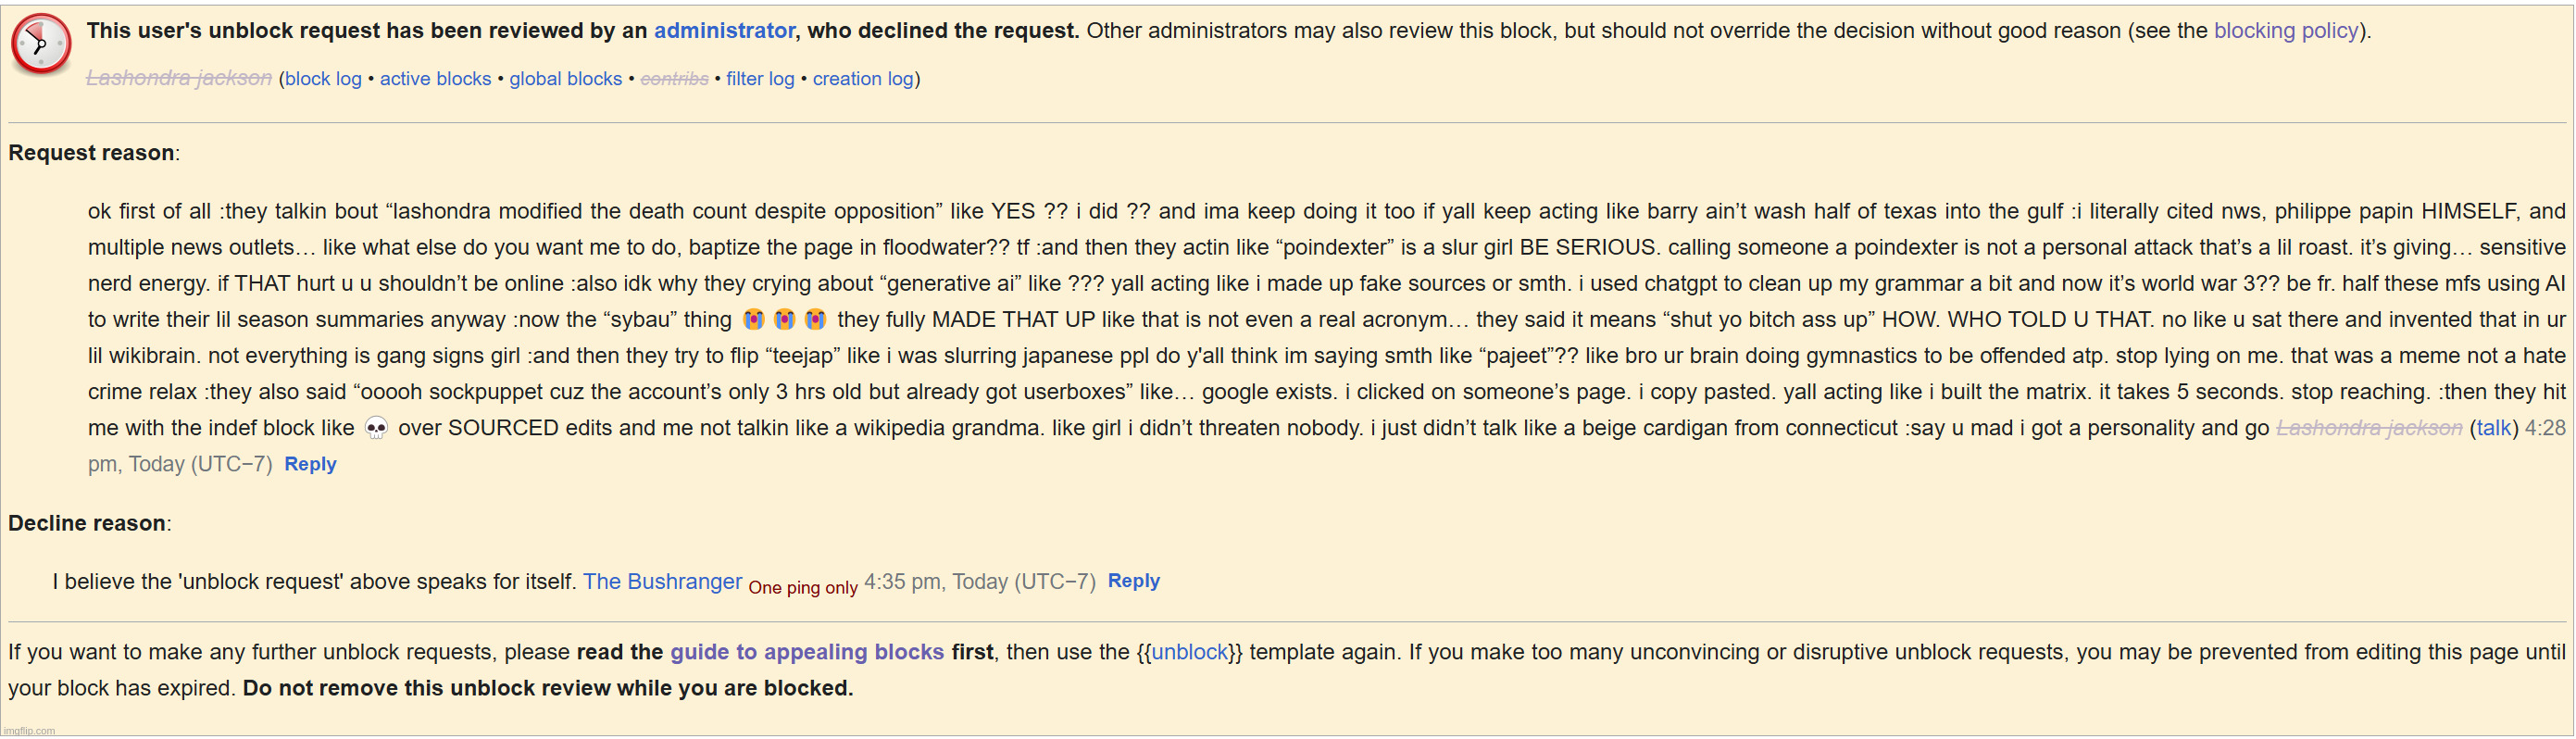Click the skull emoji in the request text
This screenshot has width=2576, height=739.
[x=376, y=429]
